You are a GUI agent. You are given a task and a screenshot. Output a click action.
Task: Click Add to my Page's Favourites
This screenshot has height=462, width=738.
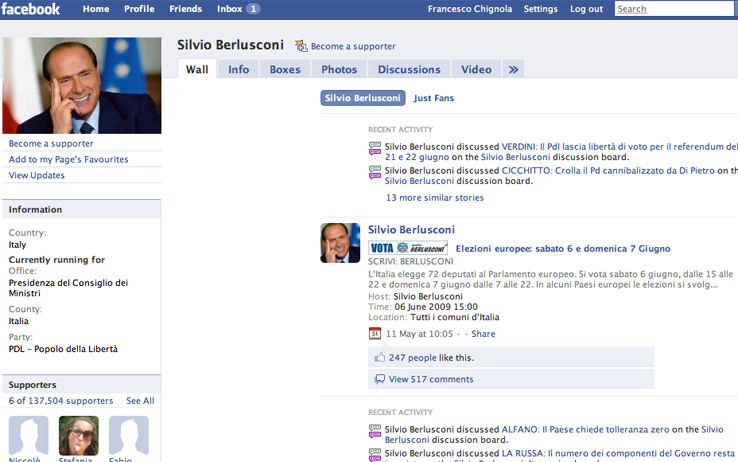click(x=69, y=159)
